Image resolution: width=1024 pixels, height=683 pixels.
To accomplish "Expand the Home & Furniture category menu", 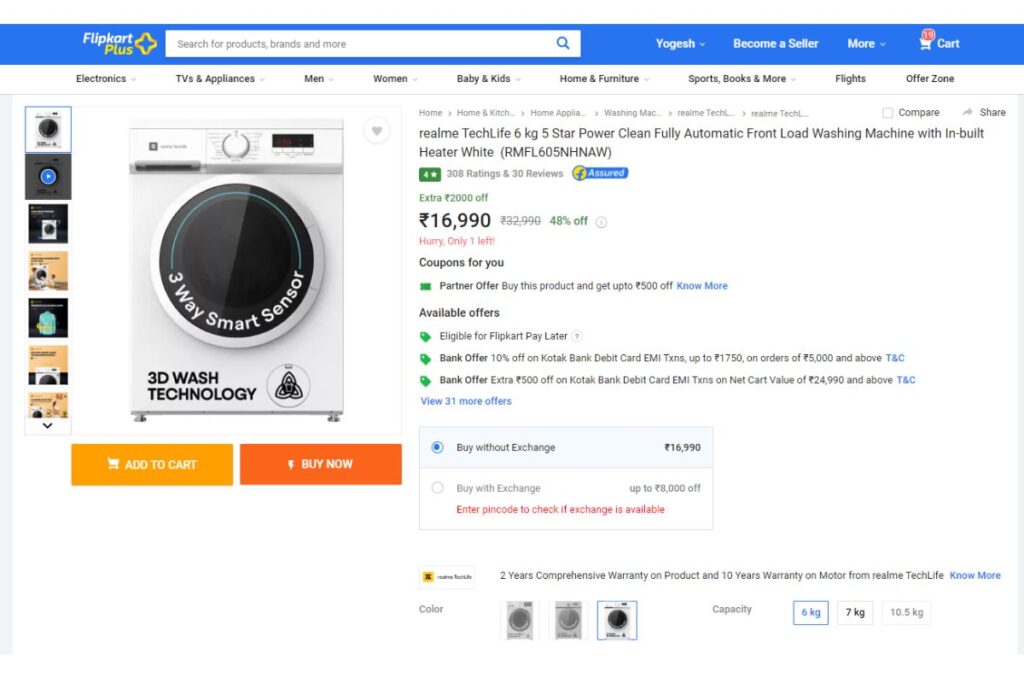I will pyautogui.click(x=604, y=79).
